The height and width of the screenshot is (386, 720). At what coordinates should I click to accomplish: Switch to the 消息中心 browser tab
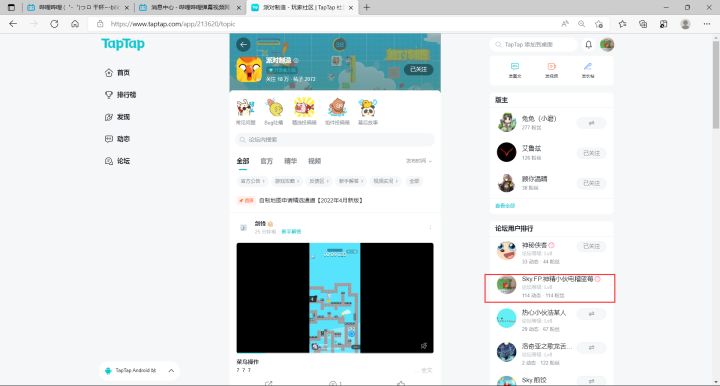pos(191,8)
